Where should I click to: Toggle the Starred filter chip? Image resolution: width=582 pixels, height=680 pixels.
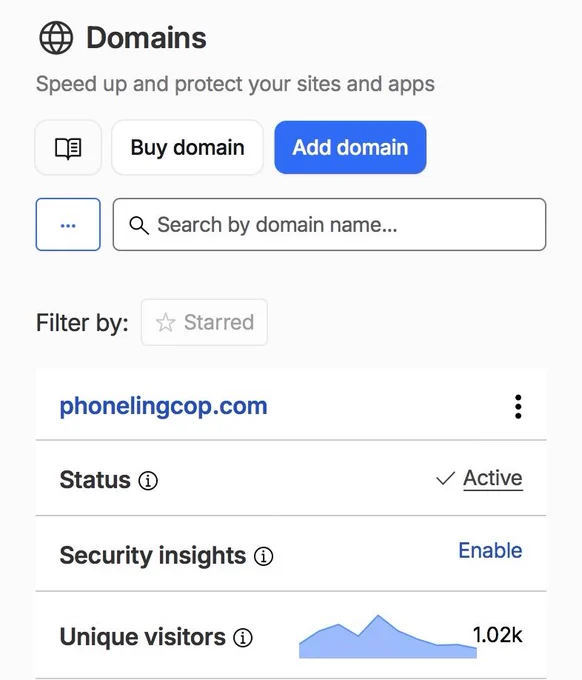click(x=204, y=322)
